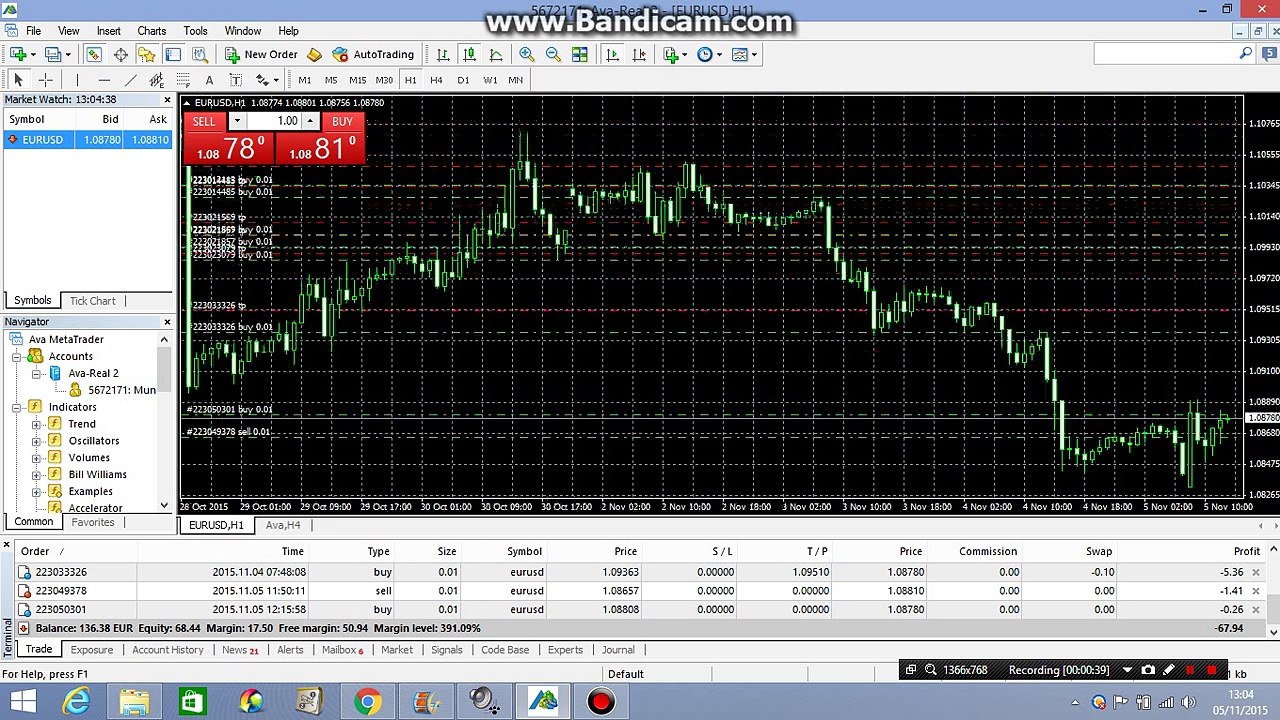The image size is (1280, 720).
Task: Open the Indicators list dropdown
Action: pyautogui.click(x=675, y=55)
